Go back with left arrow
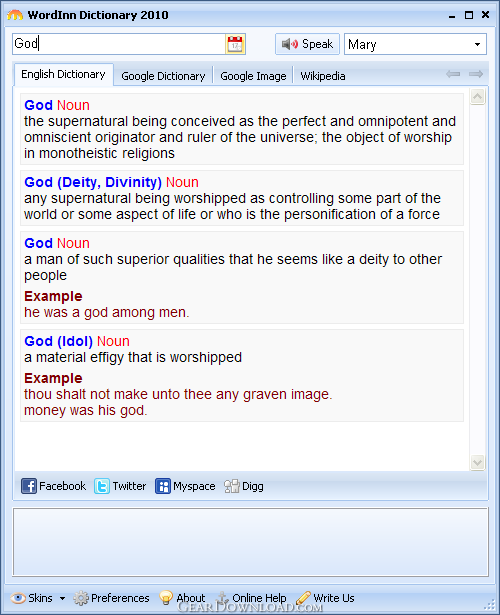 tap(453, 74)
